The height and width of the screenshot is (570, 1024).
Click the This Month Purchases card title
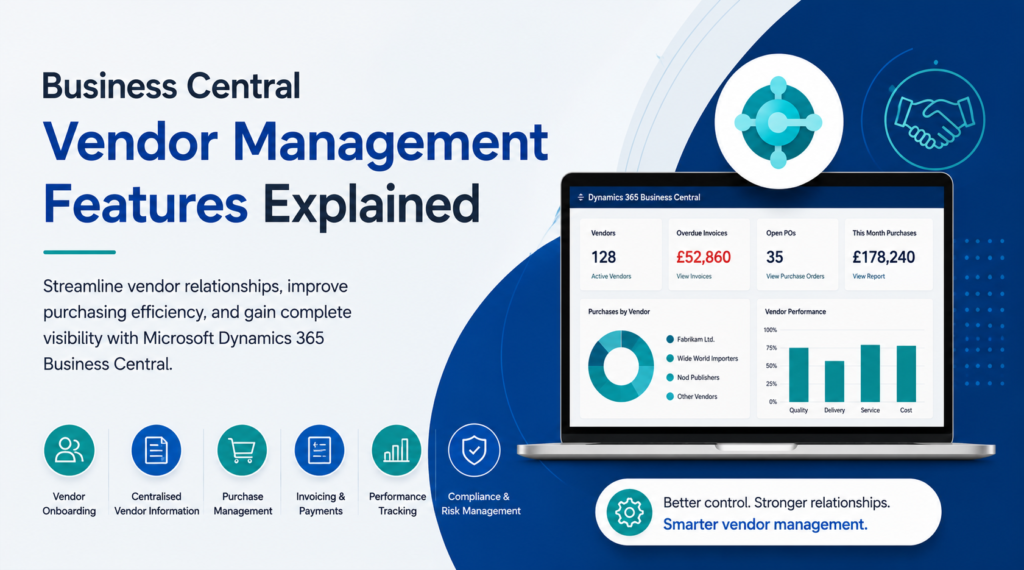(884, 233)
